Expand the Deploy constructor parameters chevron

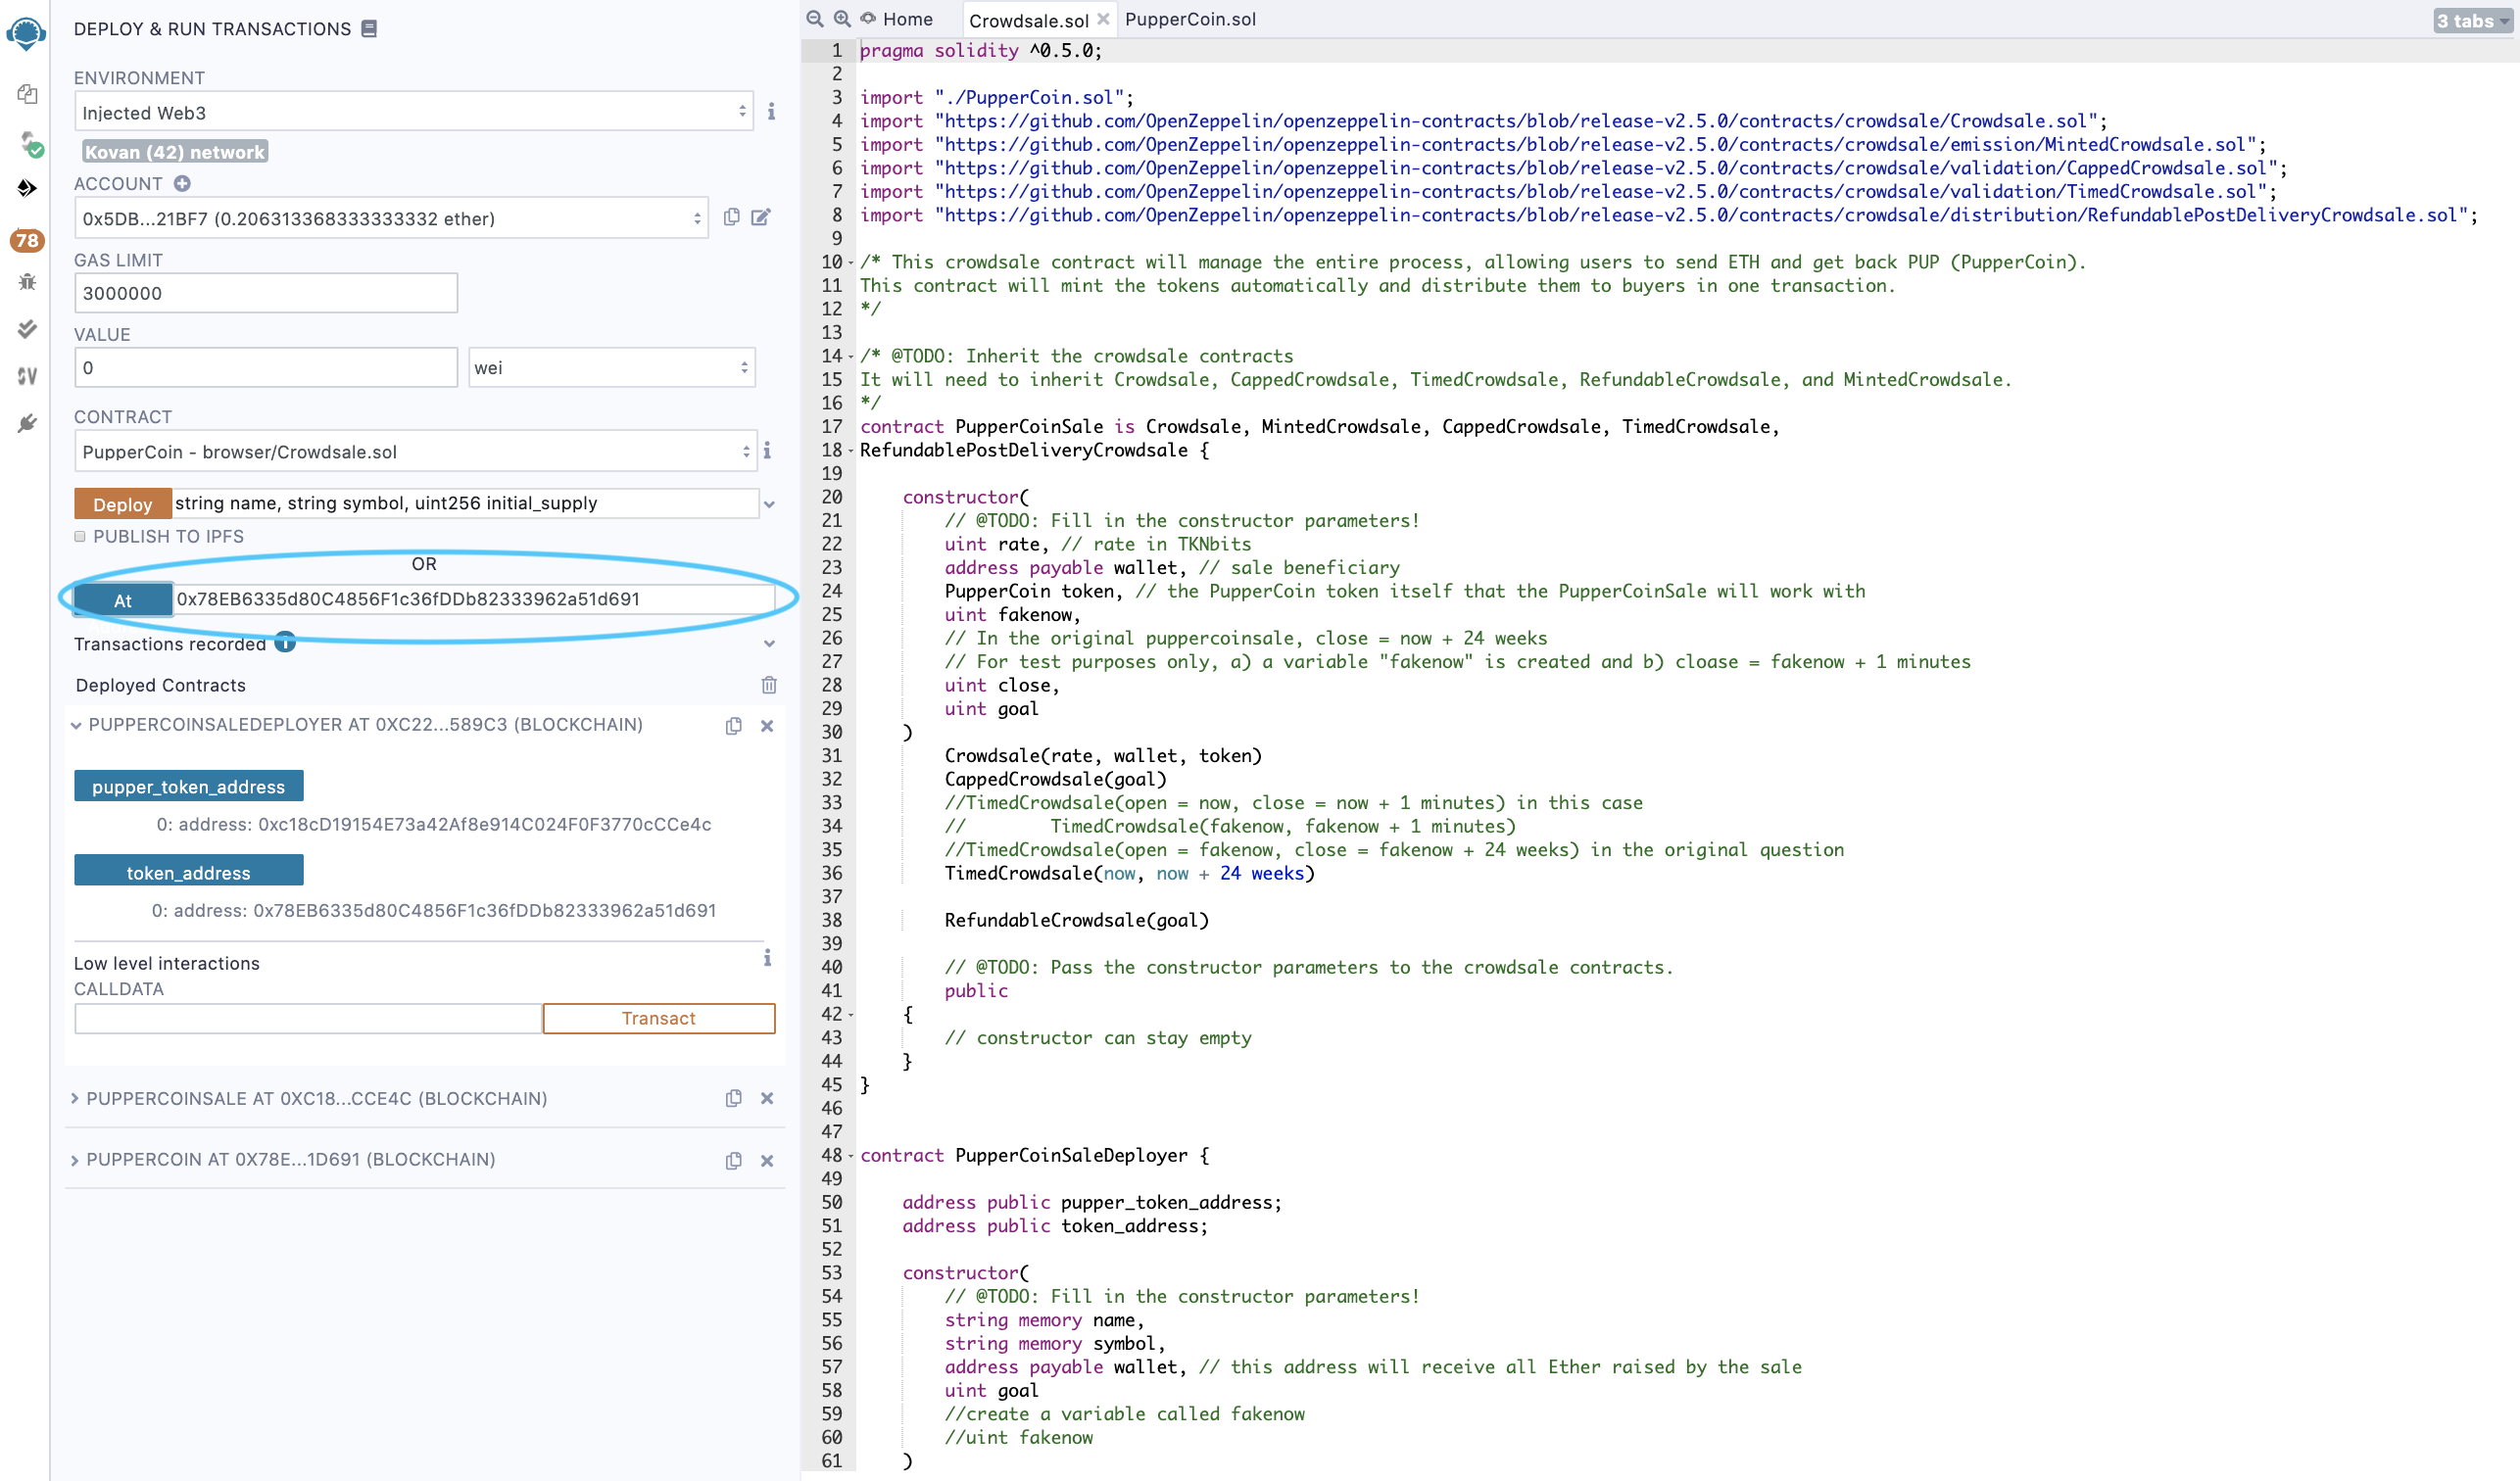769,504
